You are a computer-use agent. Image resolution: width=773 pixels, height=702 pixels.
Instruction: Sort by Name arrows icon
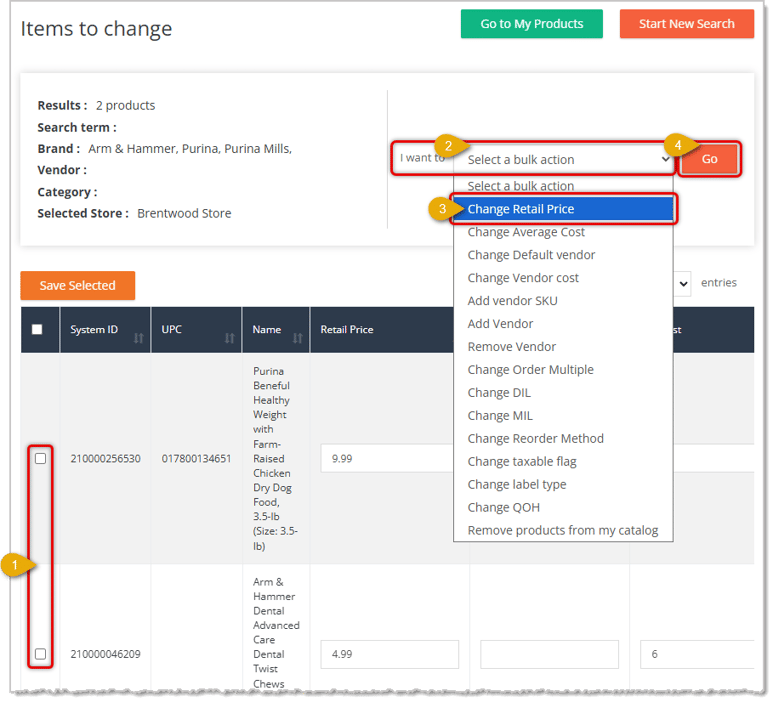(x=299, y=340)
